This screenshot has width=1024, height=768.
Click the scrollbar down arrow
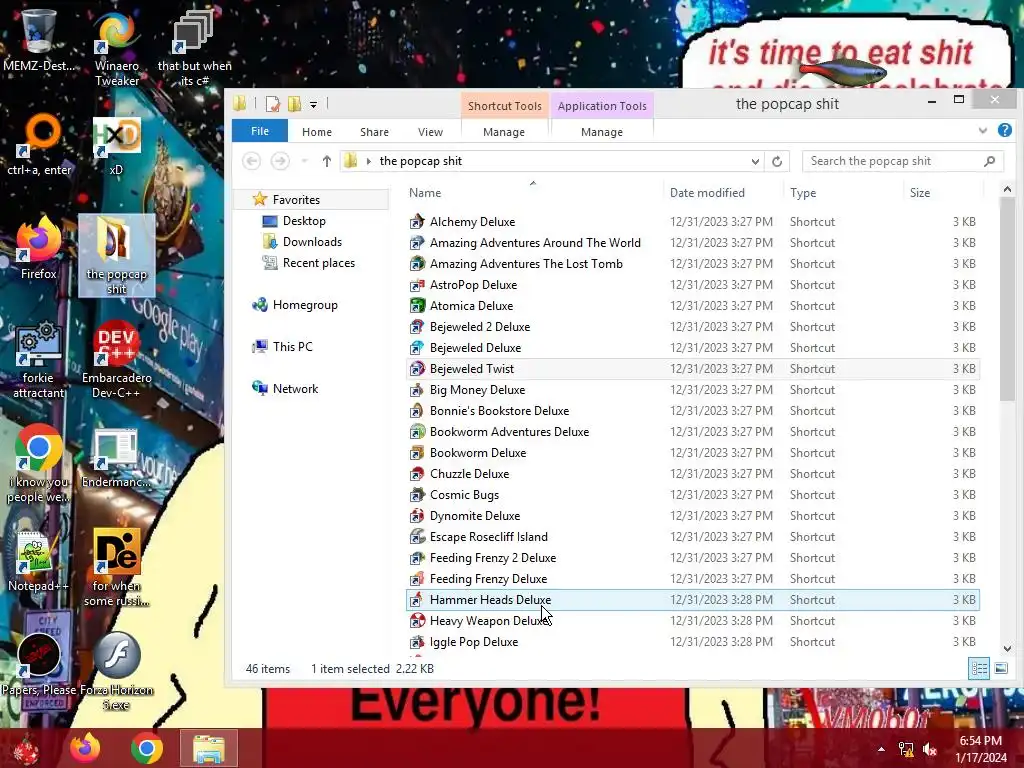coord(1007,648)
